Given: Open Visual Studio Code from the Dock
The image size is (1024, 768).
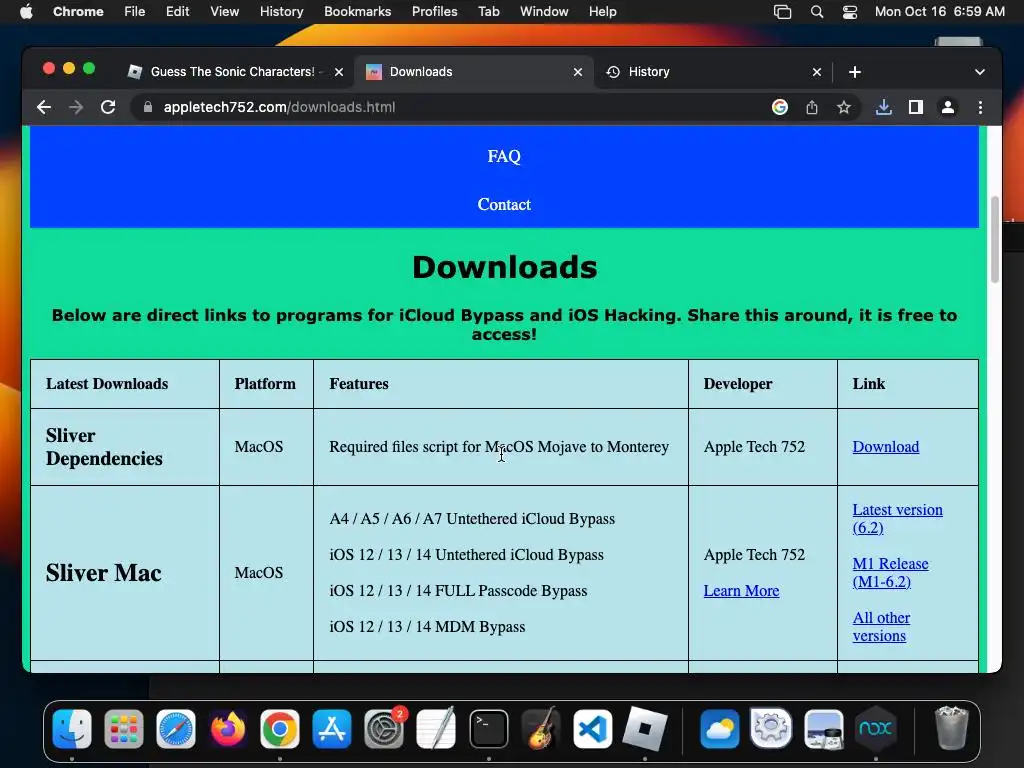Looking at the screenshot, I should [x=592, y=728].
